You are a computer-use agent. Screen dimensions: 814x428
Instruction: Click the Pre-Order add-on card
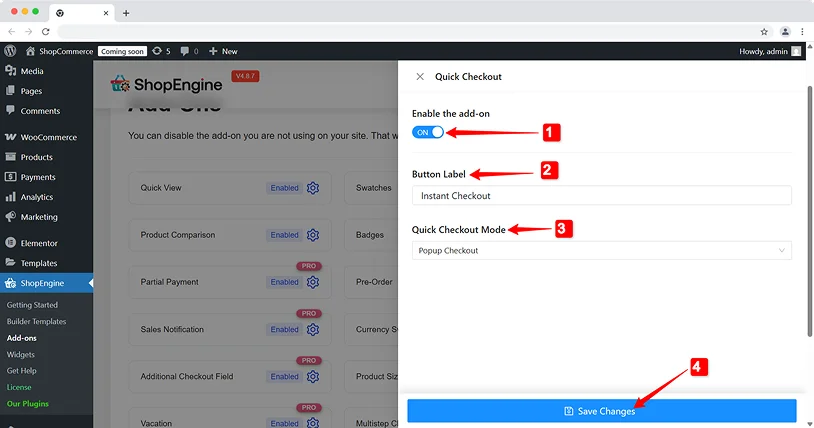[371, 282]
